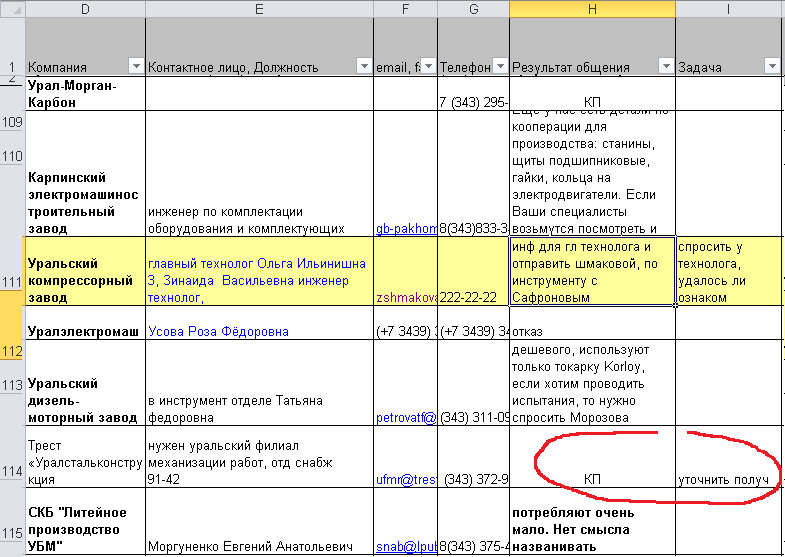
Task: Select cell потребляют очень мало
Action: (592, 521)
